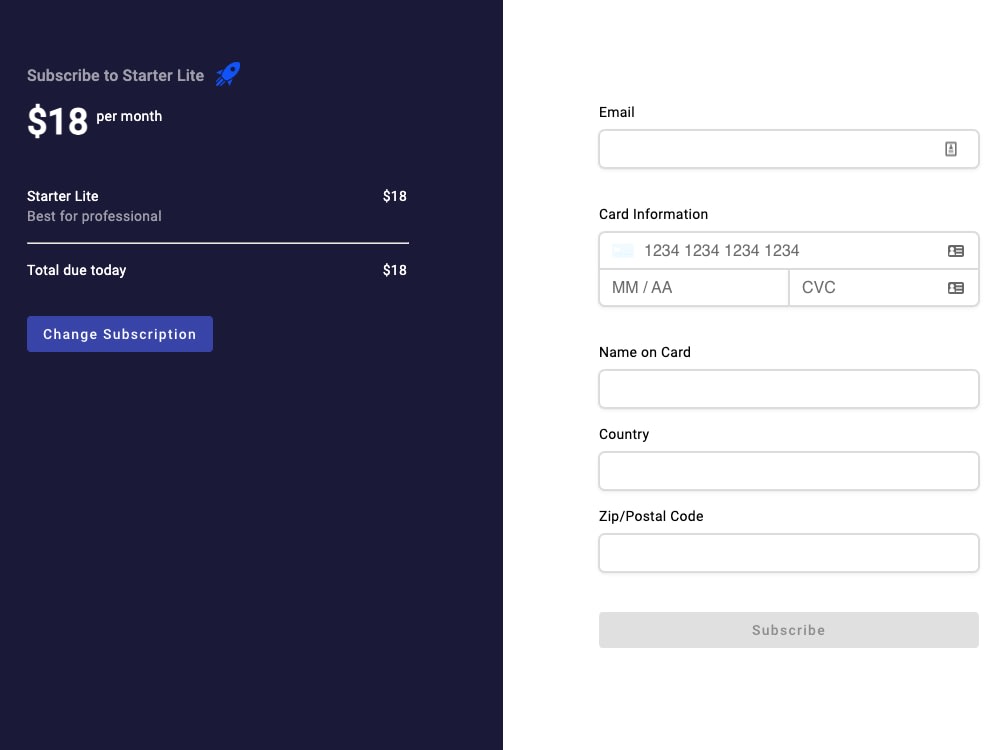Viewport: 1000px width, 750px height.
Task: Click 'Best for professional' description
Action: (x=94, y=216)
